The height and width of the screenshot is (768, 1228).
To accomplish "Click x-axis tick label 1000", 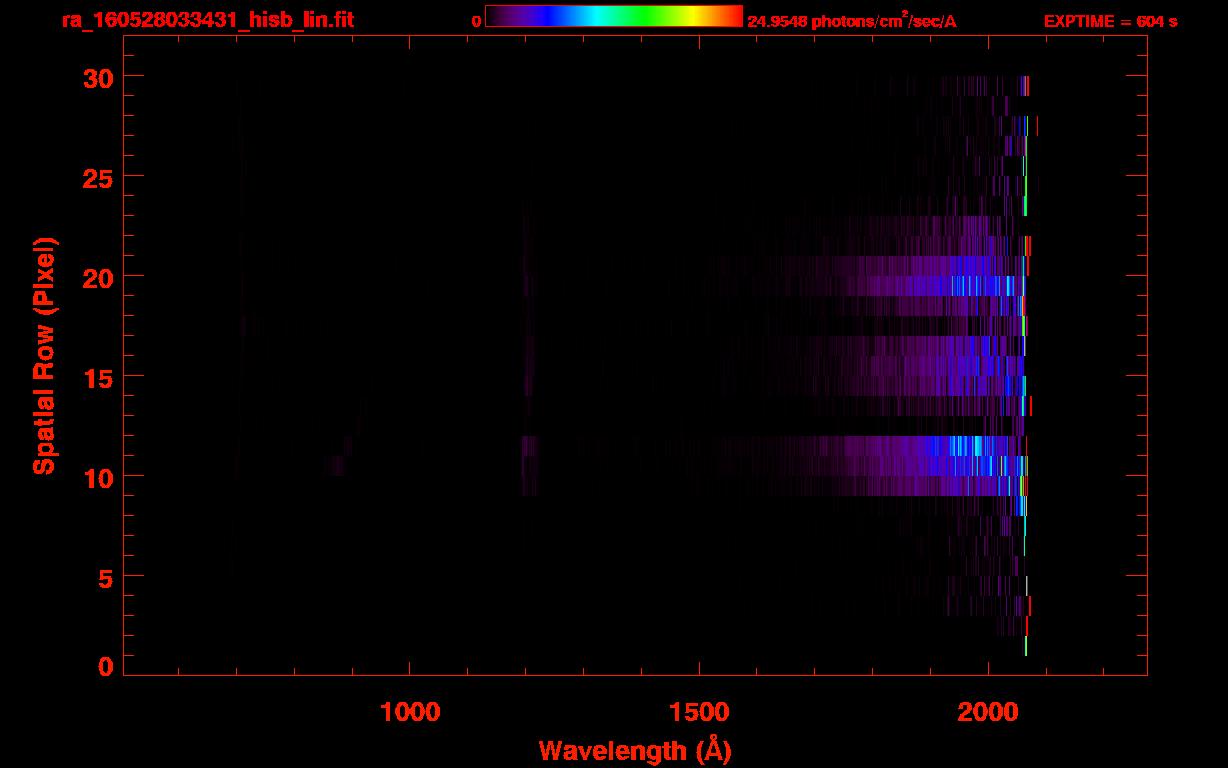I will point(410,711).
